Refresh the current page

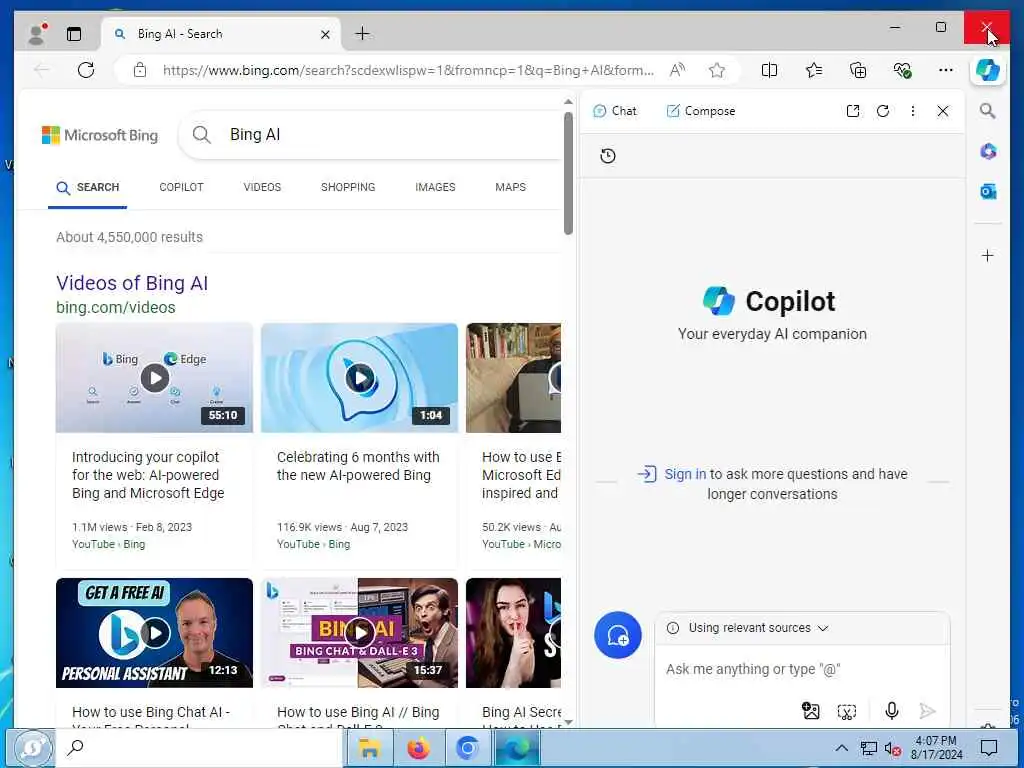click(86, 70)
